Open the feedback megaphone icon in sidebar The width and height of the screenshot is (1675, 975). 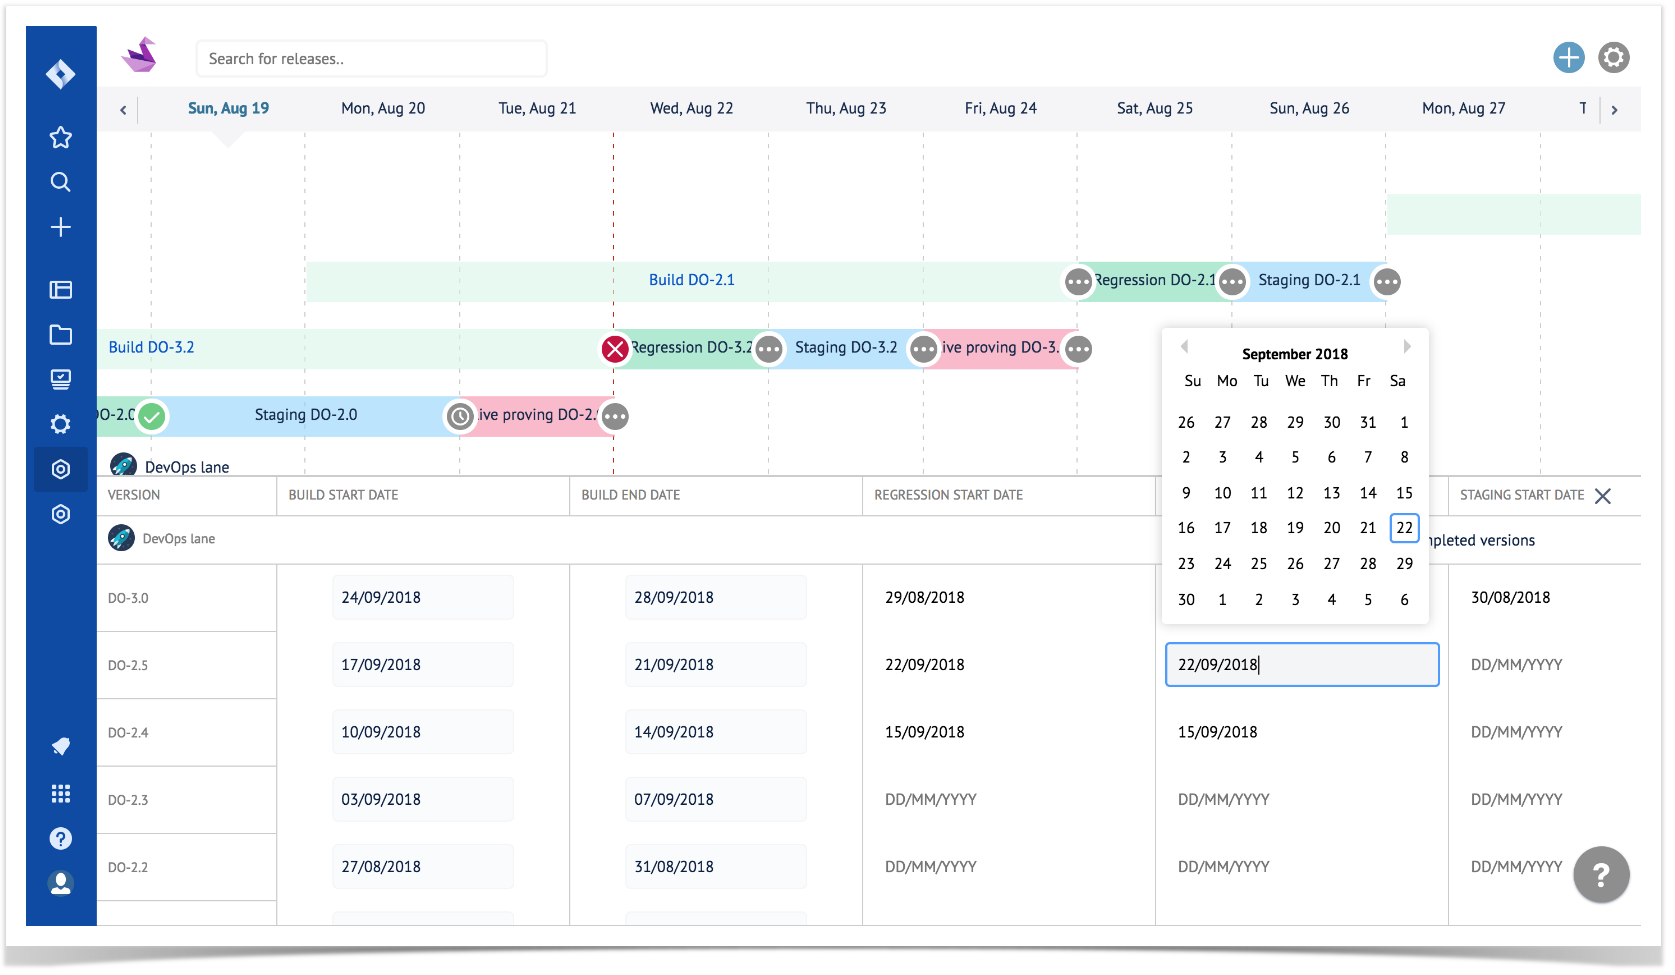coord(61,746)
